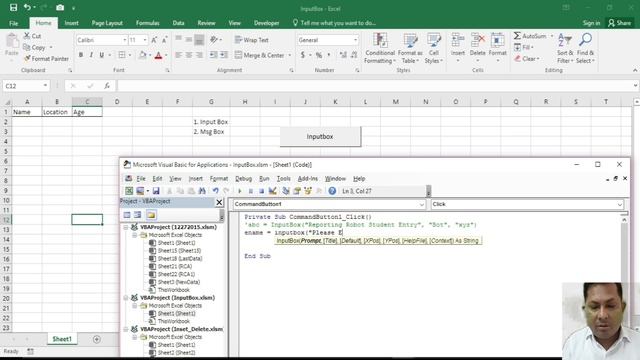Close the Project - VBAProject panel
640x360 pixels.
(x=219, y=202)
